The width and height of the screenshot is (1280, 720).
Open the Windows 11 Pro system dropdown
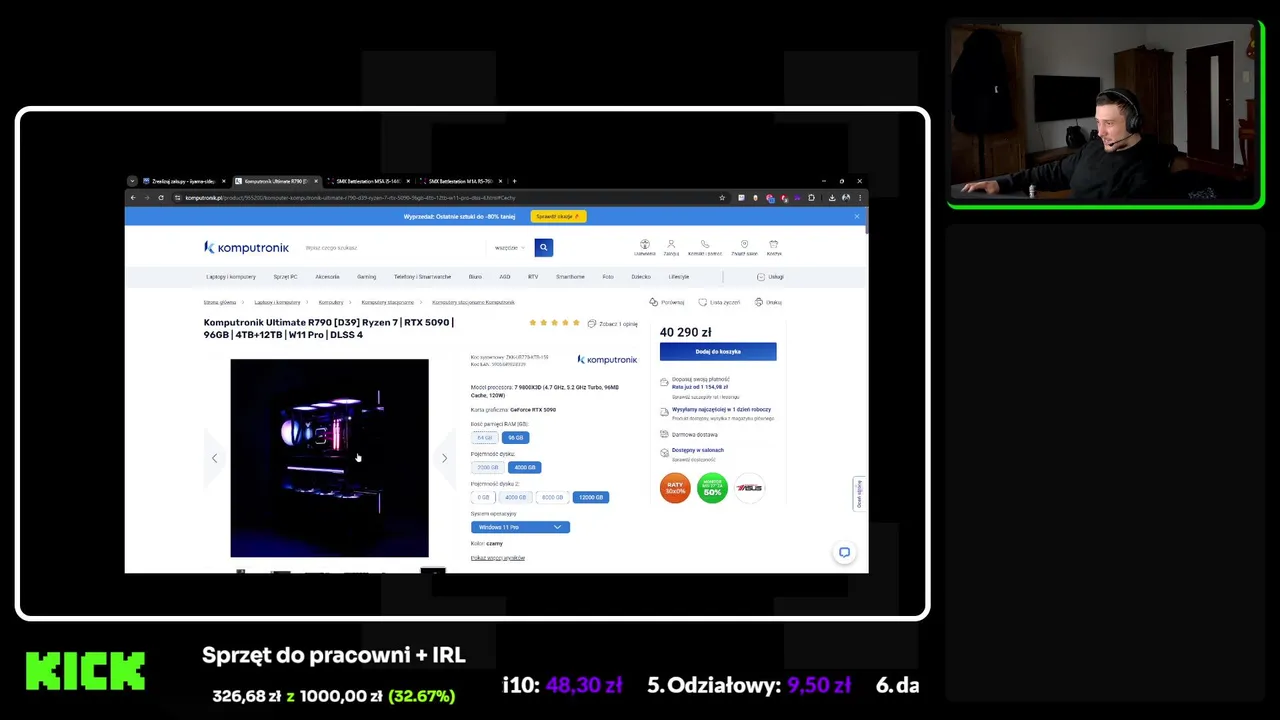[520, 527]
